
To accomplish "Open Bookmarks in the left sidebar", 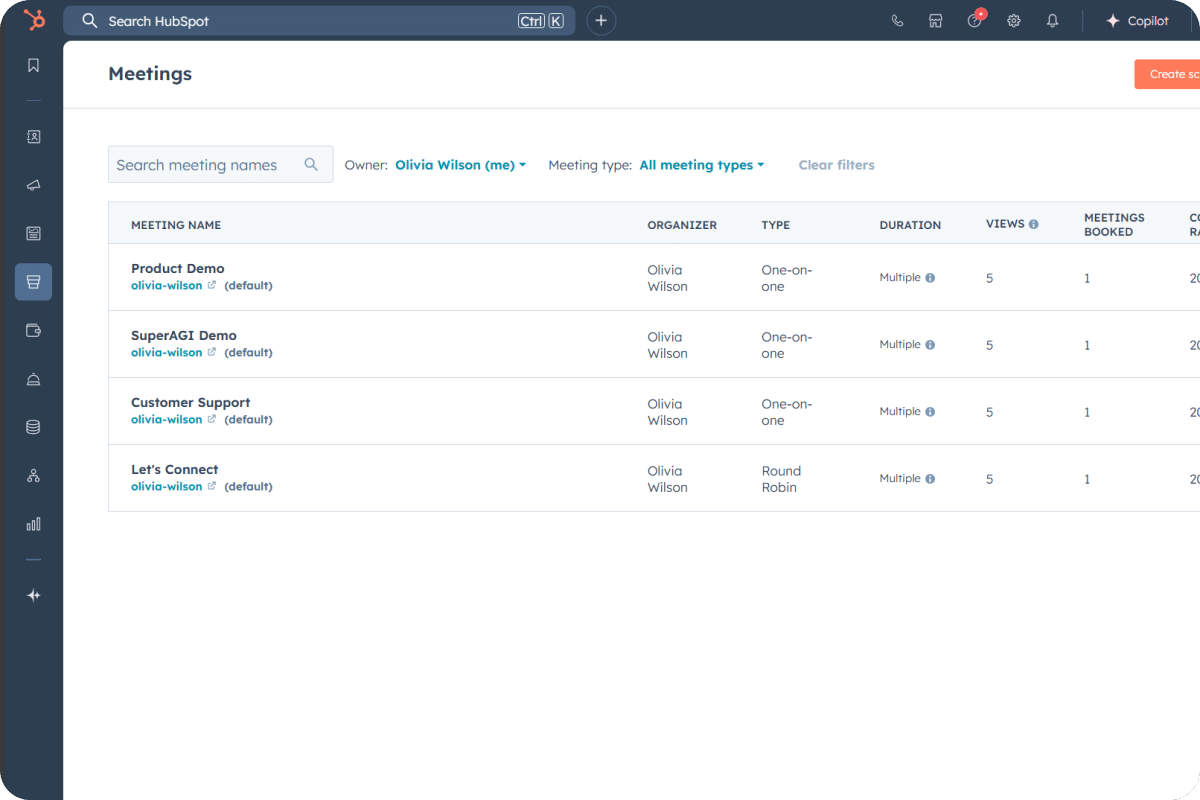I will [x=33, y=65].
